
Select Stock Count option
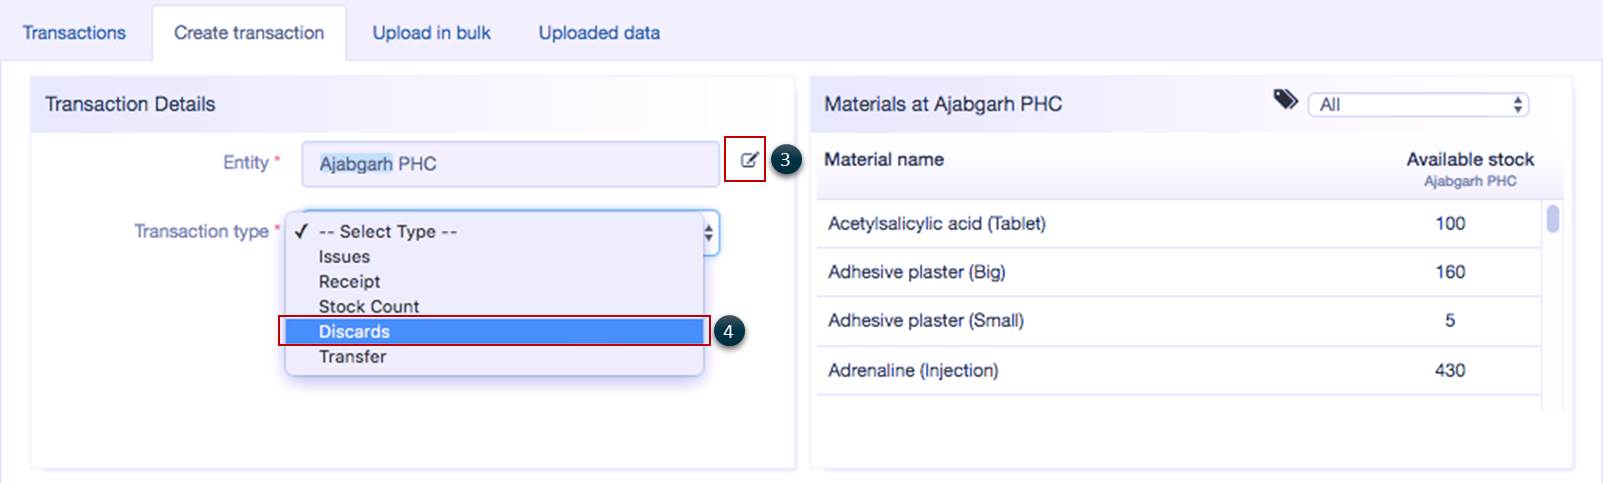coord(368,306)
